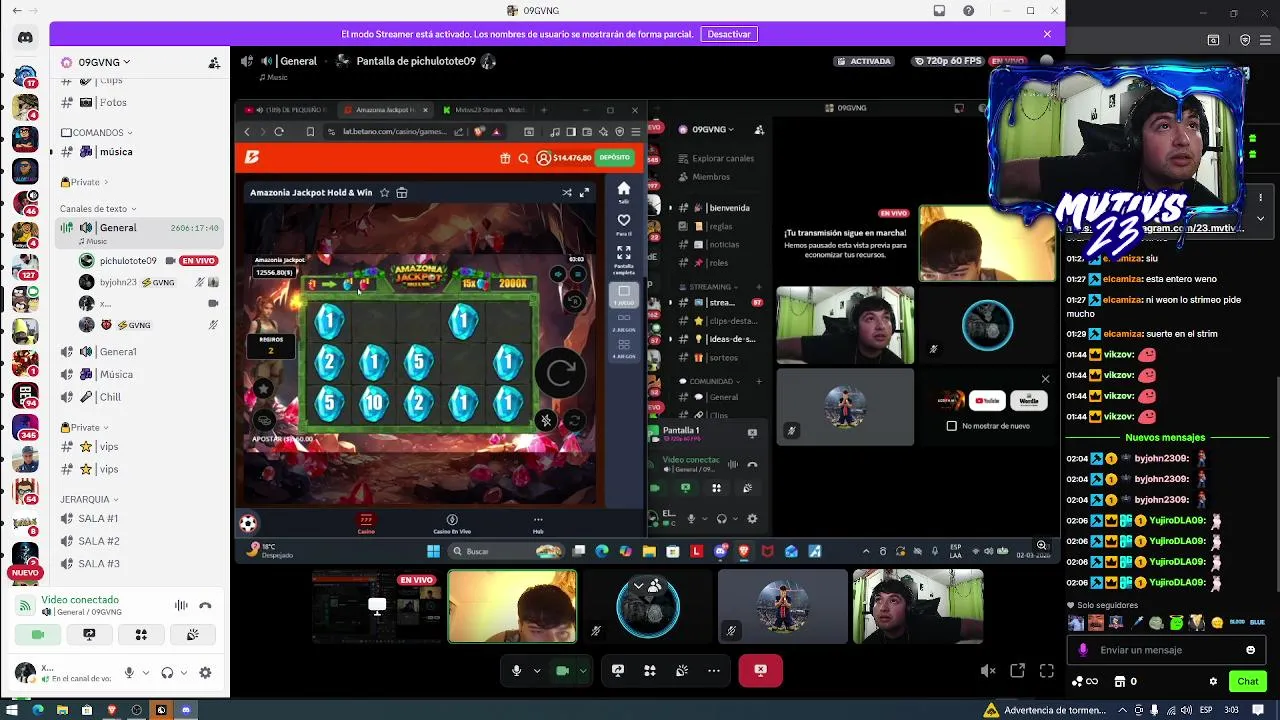The height and width of the screenshot is (720, 1280).
Task: Open more options ellipsis in the call bar
Action: pos(713,671)
